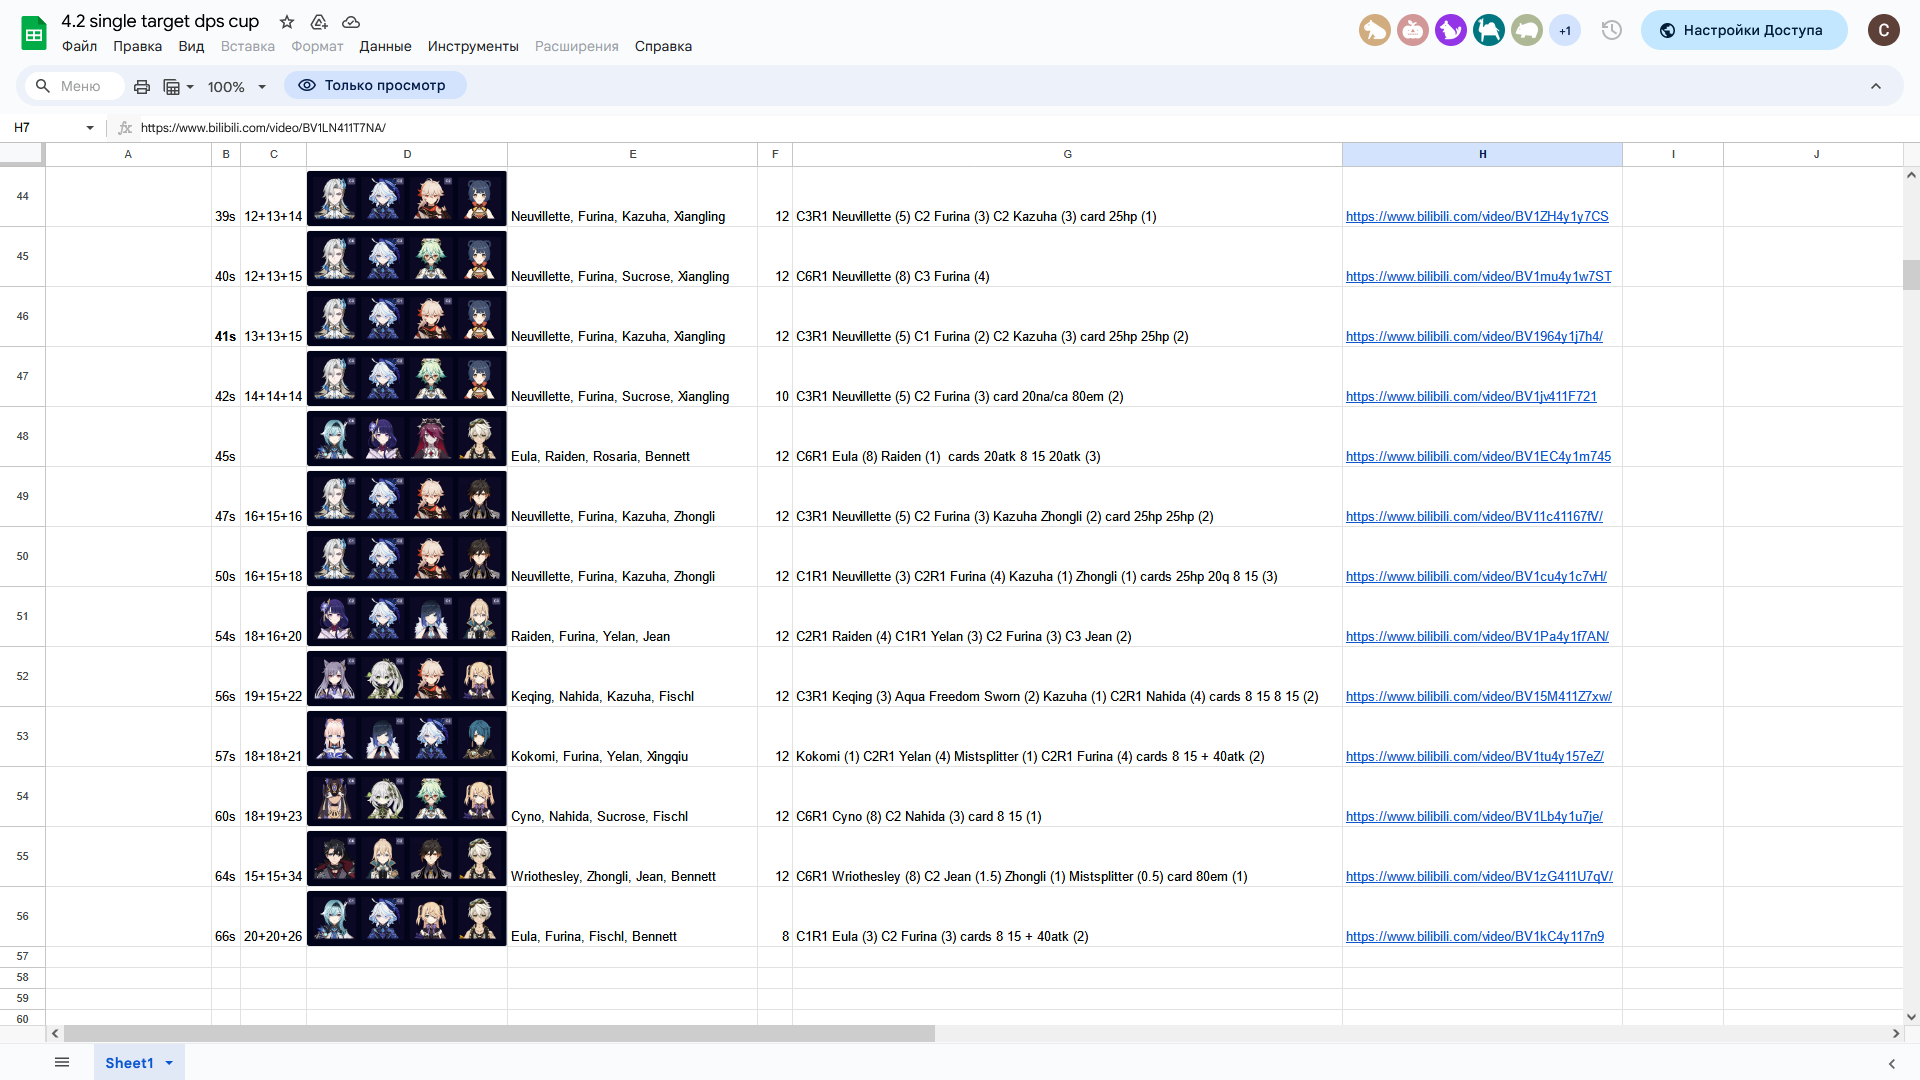Open the 100% zoom dropdown
Image resolution: width=1920 pixels, height=1080 pixels.
[x=237, y=87]
